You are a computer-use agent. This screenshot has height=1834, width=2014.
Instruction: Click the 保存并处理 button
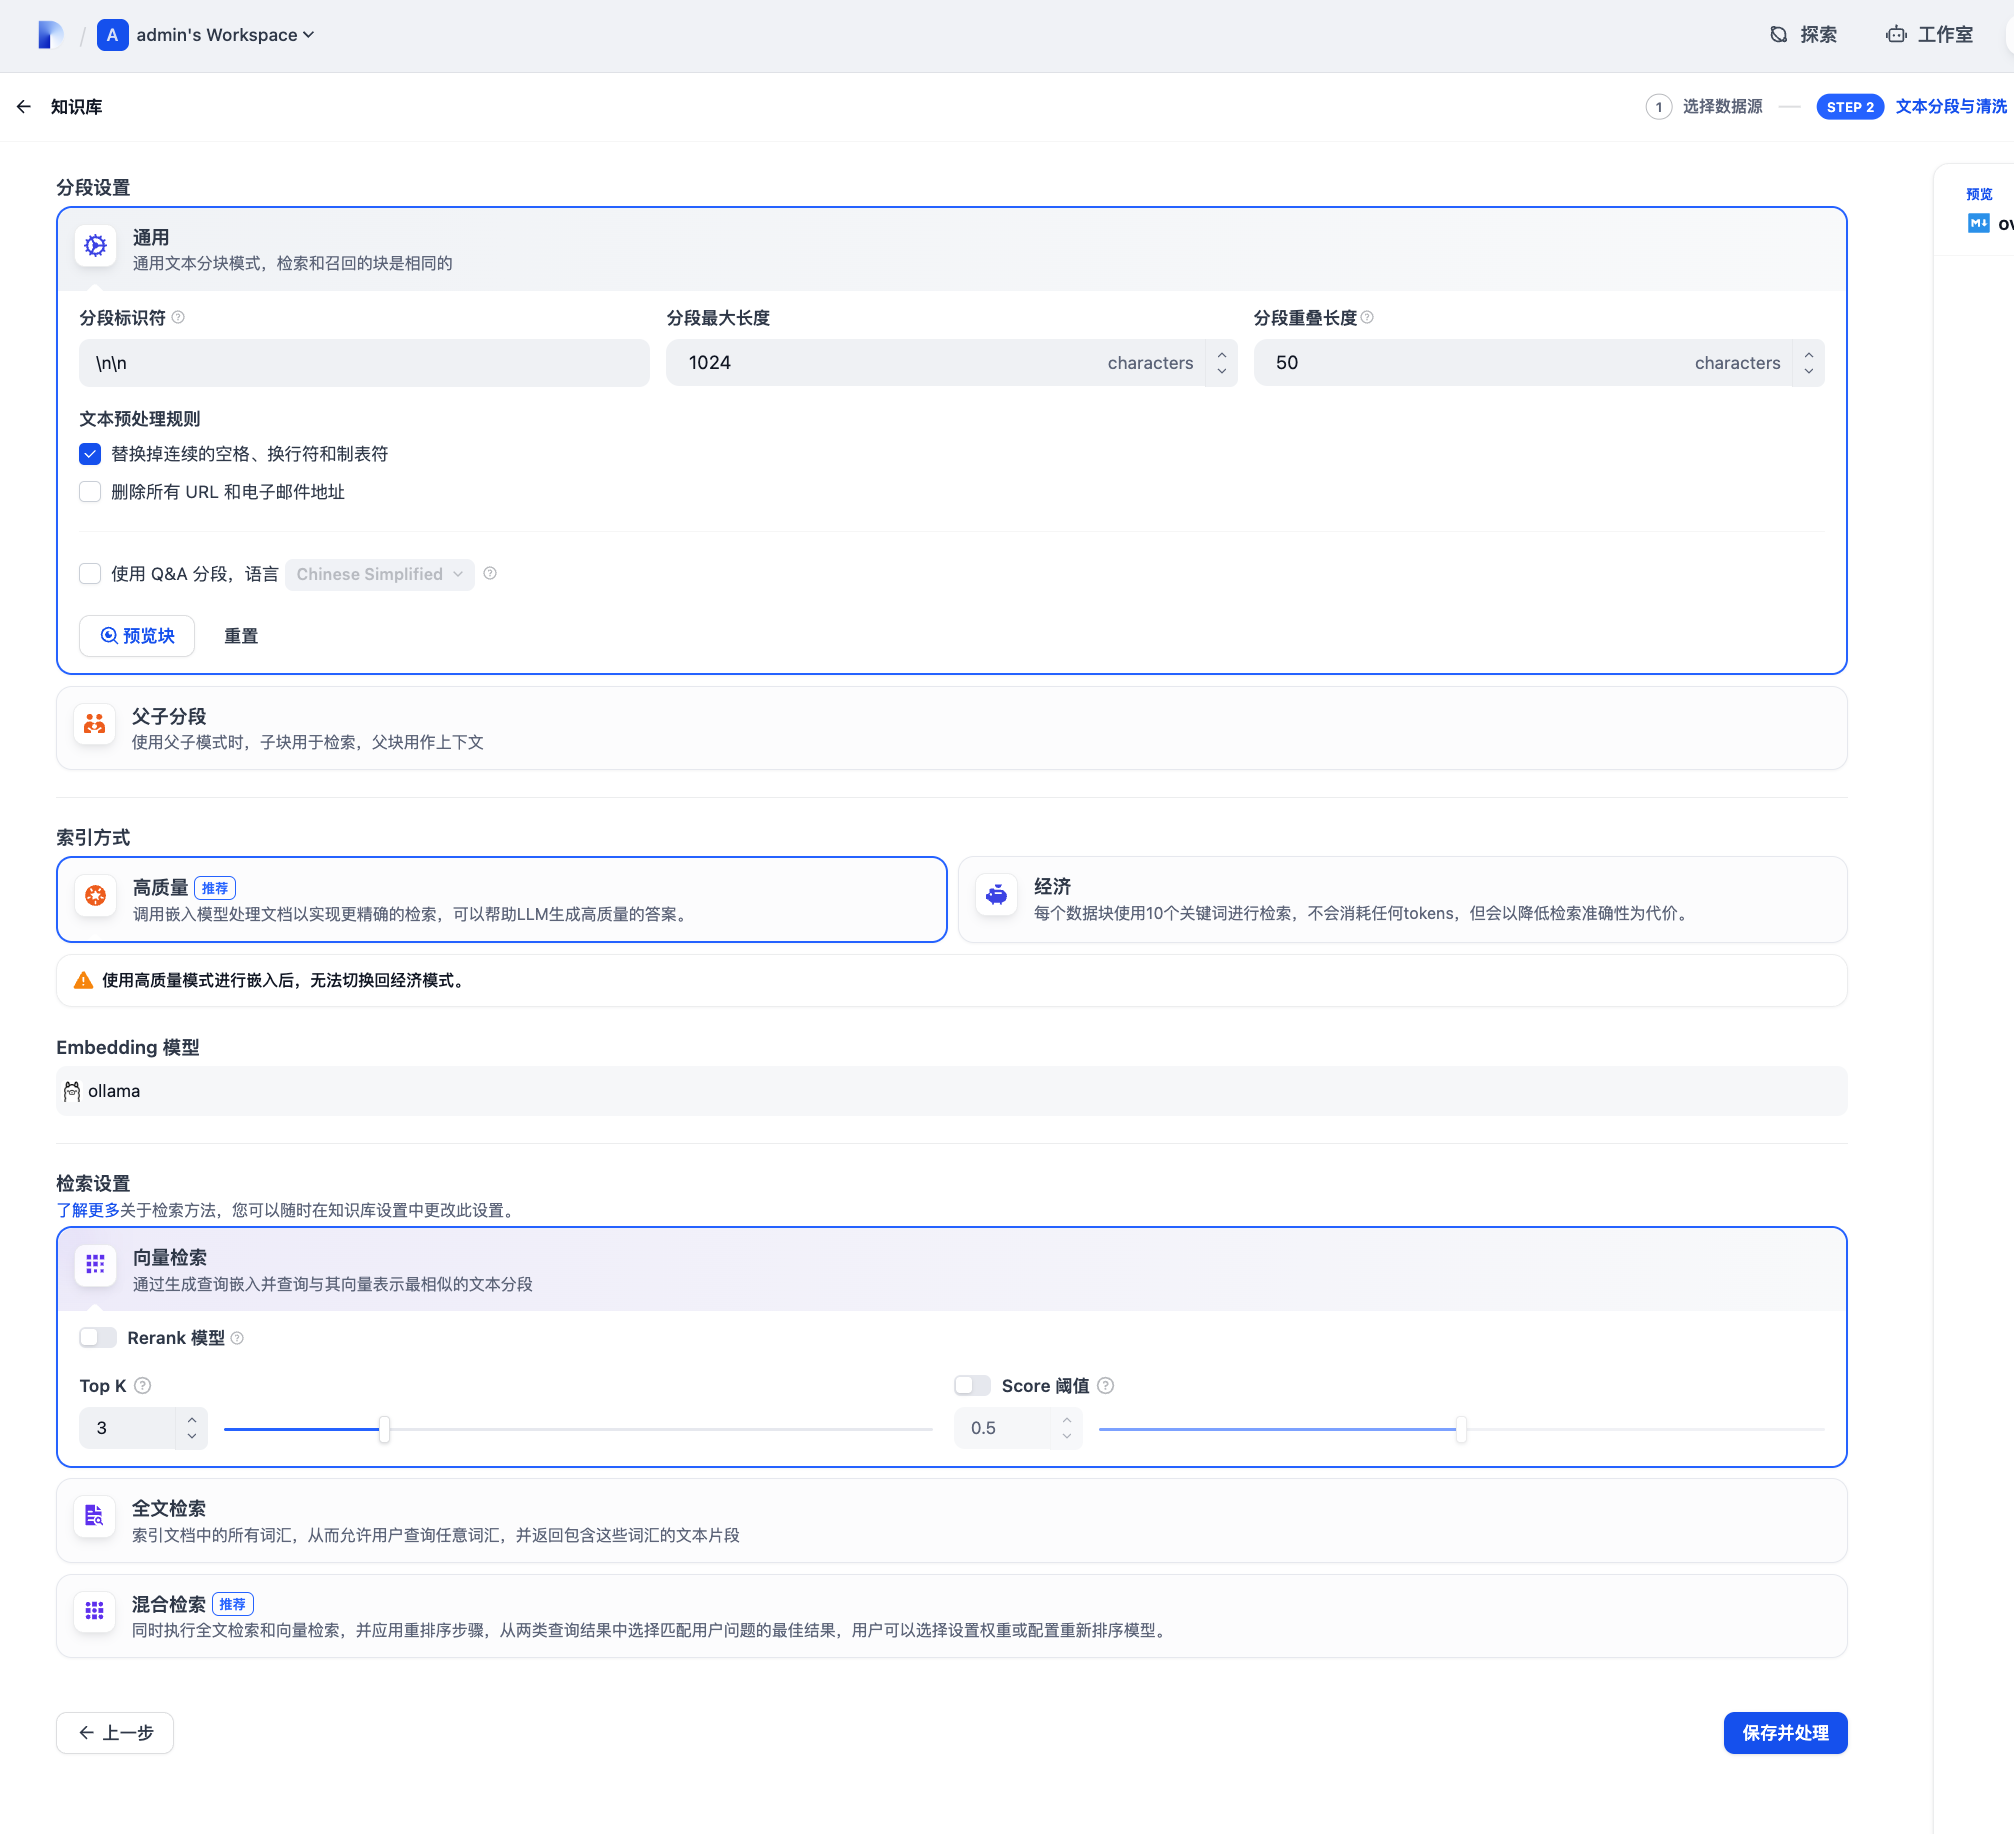click(x=1784, y=1733)
